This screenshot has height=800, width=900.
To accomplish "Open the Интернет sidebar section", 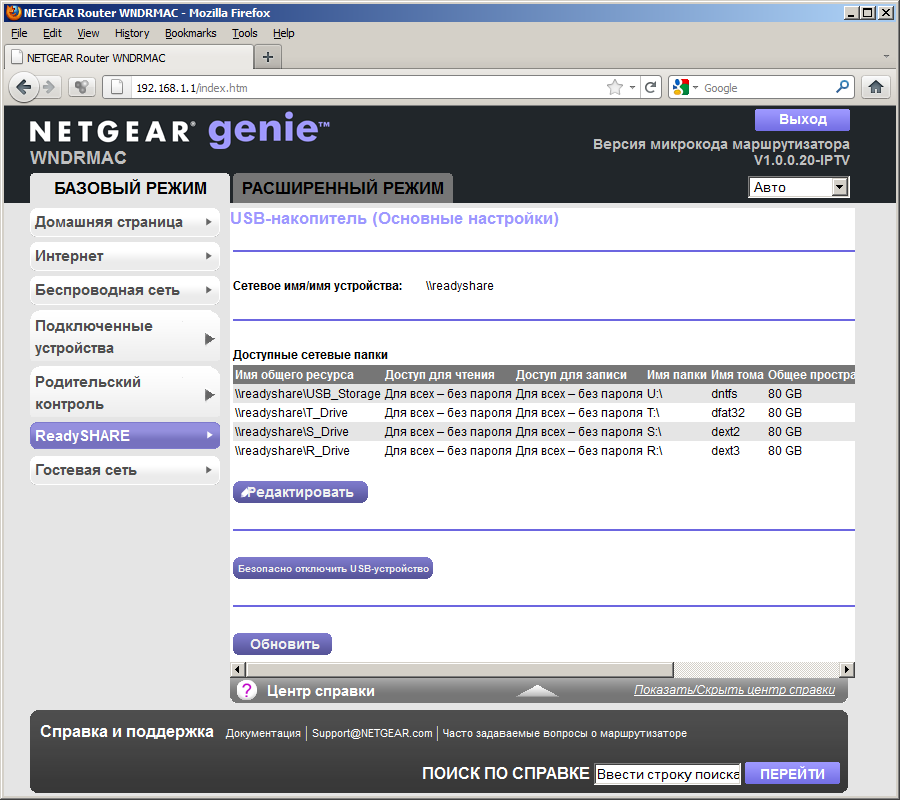I will (x=125, y=256).
